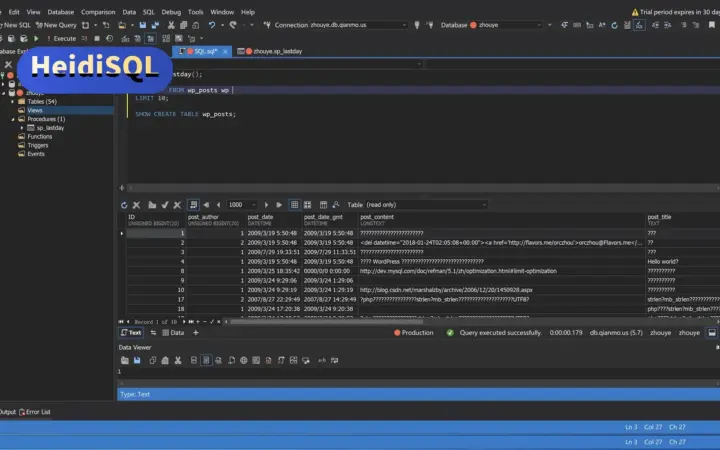Open the Database menu
Viewport: 720px width, 450px height.
click(x=61, y=12)
